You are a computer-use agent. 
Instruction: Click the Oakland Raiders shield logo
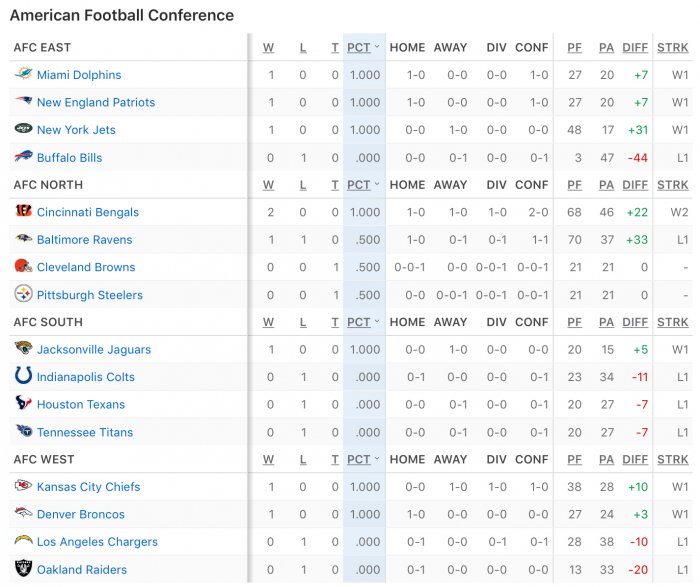tap(23, 568)
